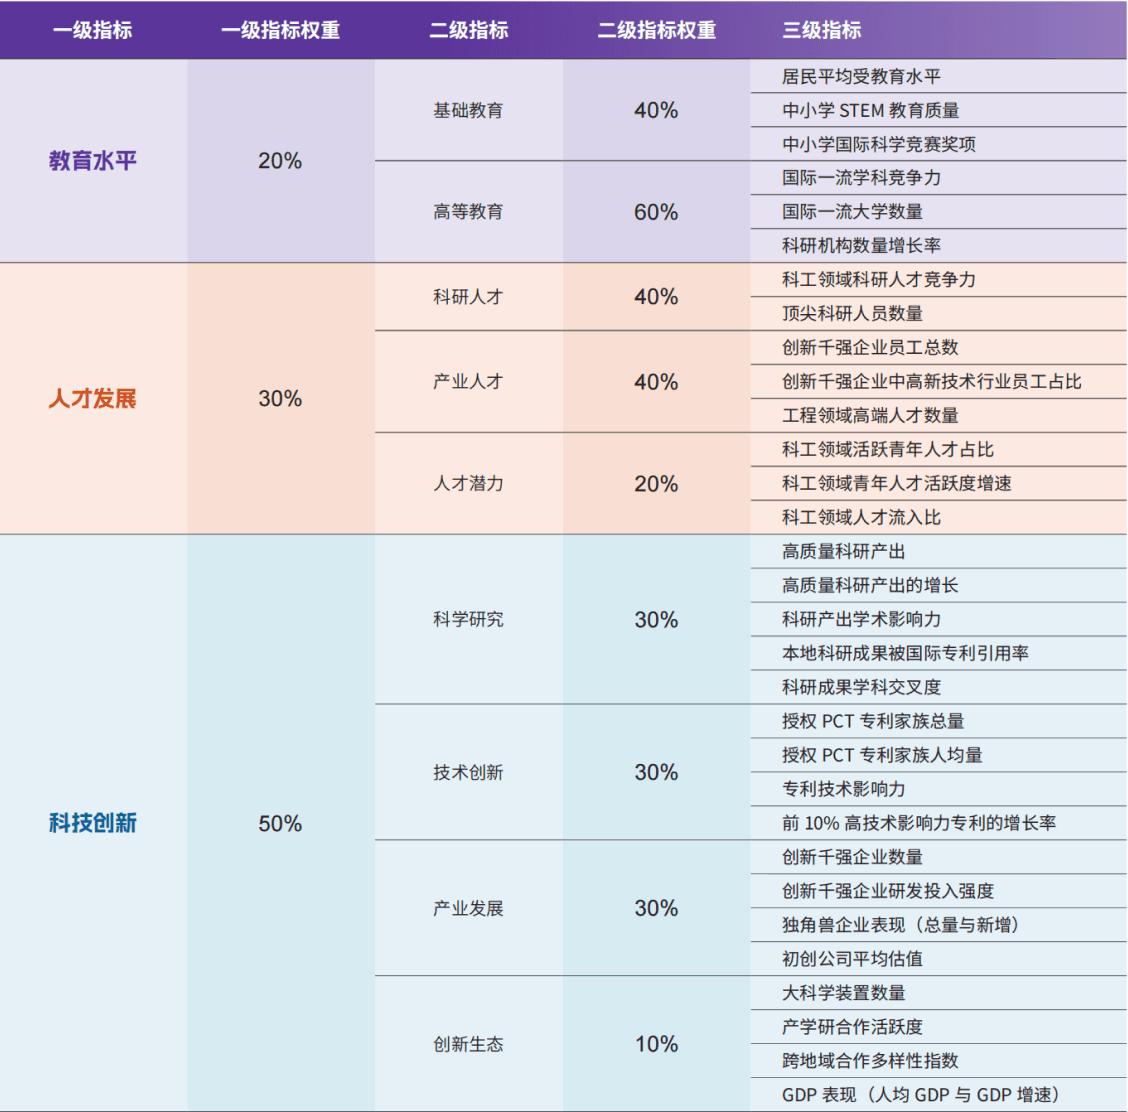Select the 大科学装置数量 row

pos(843,993)
